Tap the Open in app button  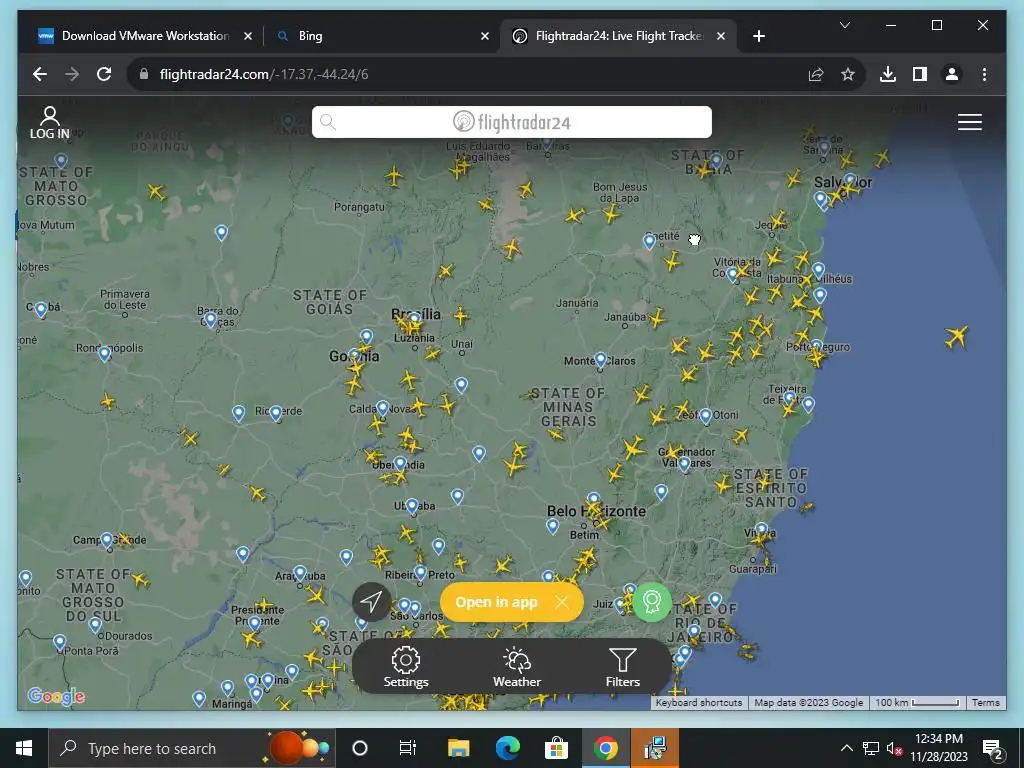coord(496,602)
